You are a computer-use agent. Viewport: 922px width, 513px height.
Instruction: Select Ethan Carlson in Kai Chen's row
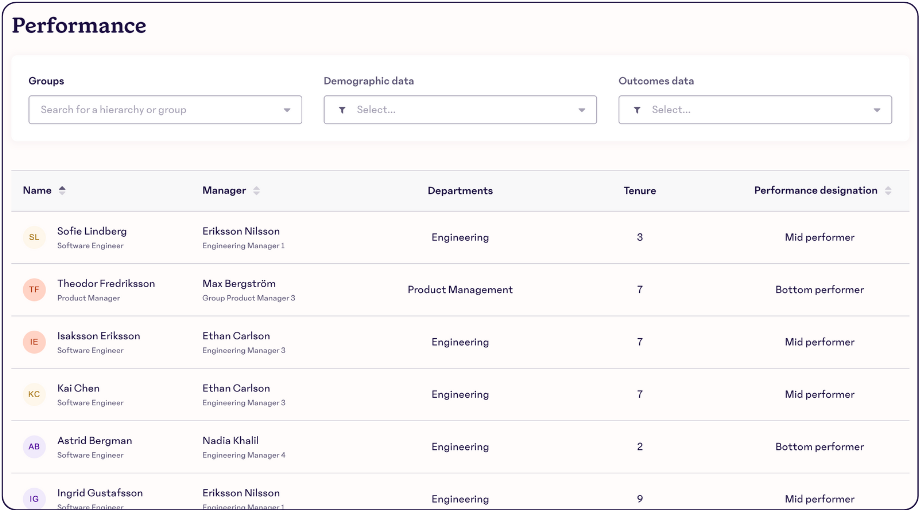click(236, 388)
